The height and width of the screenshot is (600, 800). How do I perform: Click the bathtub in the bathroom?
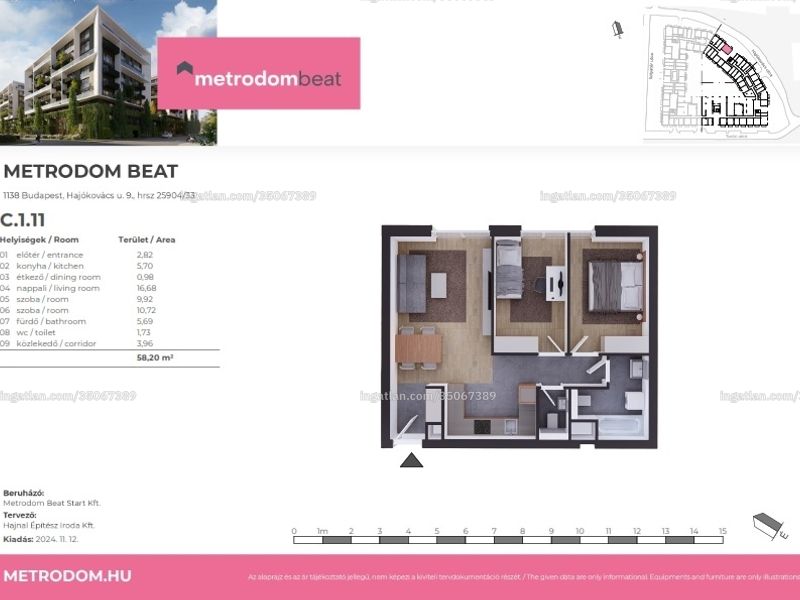pos(619,427)
